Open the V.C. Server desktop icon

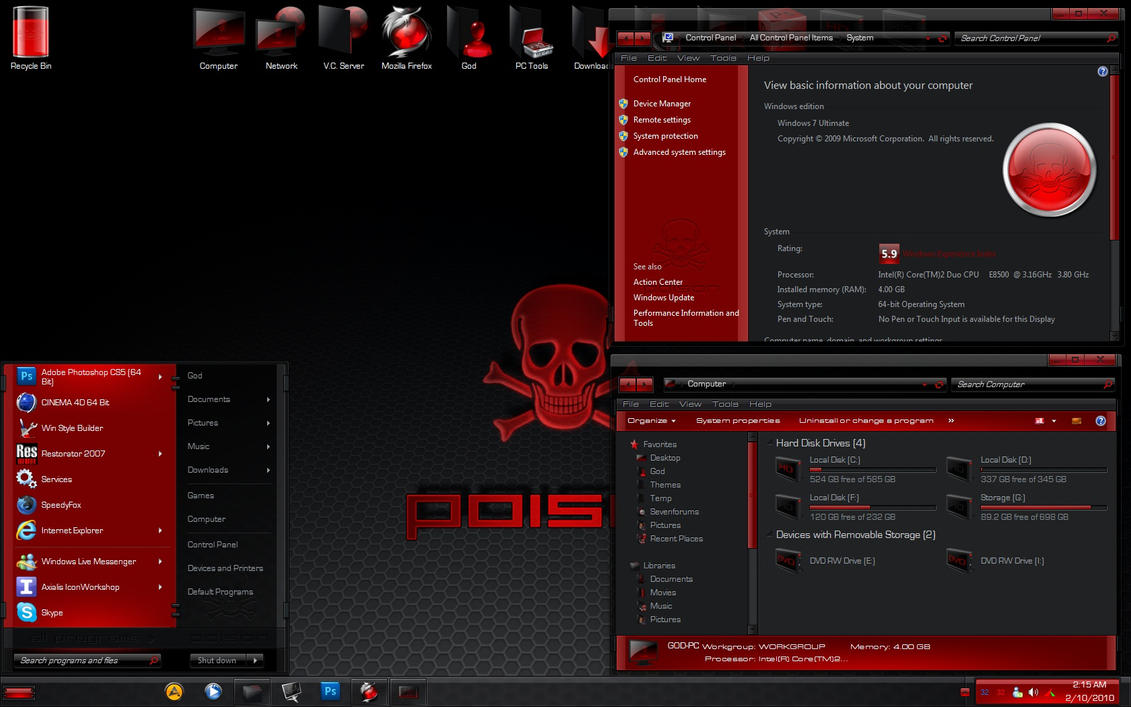[x=343, y=38]
